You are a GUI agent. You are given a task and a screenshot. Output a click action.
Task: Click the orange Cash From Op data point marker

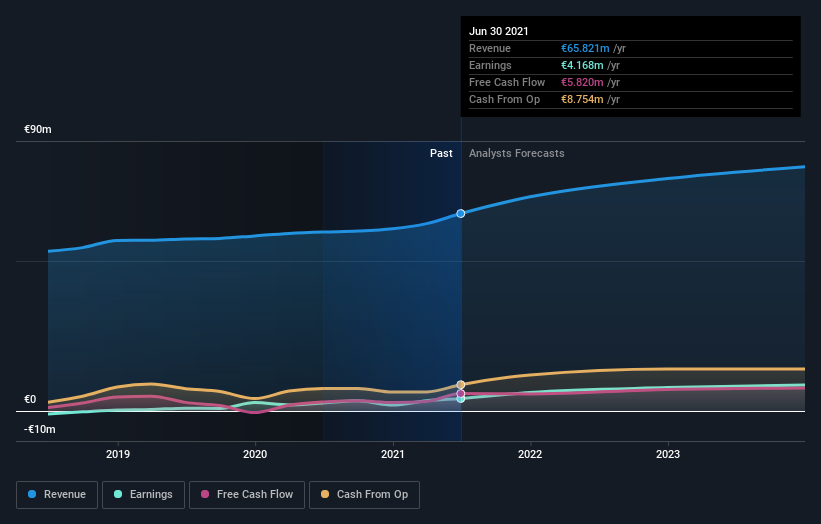461,385
